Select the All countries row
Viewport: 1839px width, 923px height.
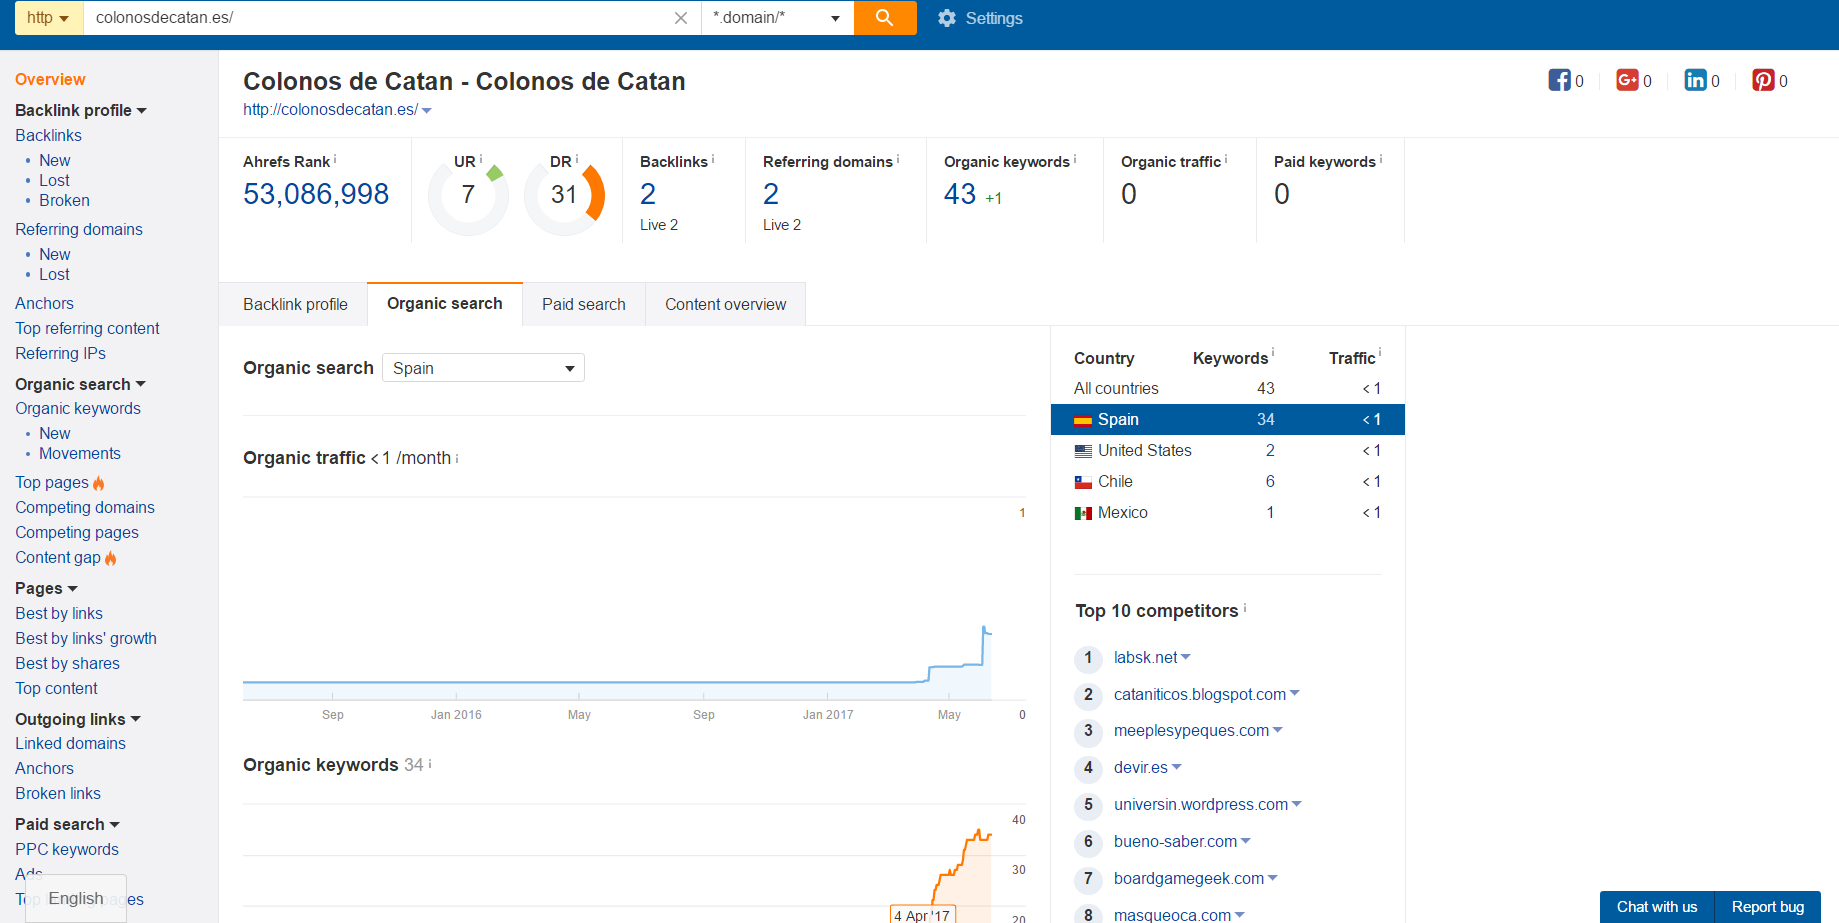[1228, 388]
